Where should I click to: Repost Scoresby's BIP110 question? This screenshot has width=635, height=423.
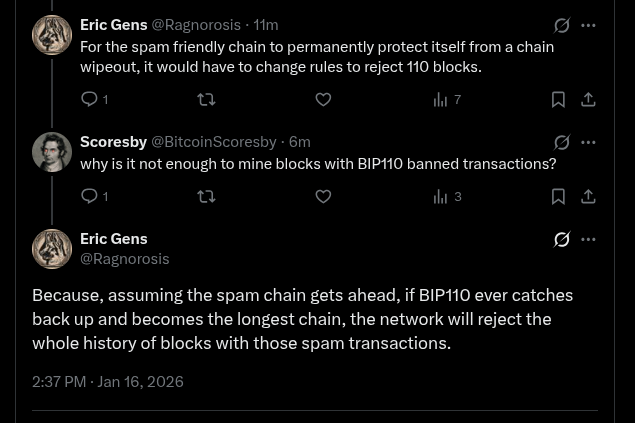(206, 196)
